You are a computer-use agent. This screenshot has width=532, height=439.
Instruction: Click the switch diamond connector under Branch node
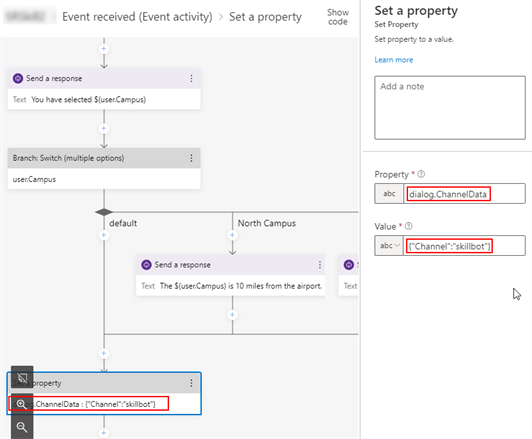(104, 212)
